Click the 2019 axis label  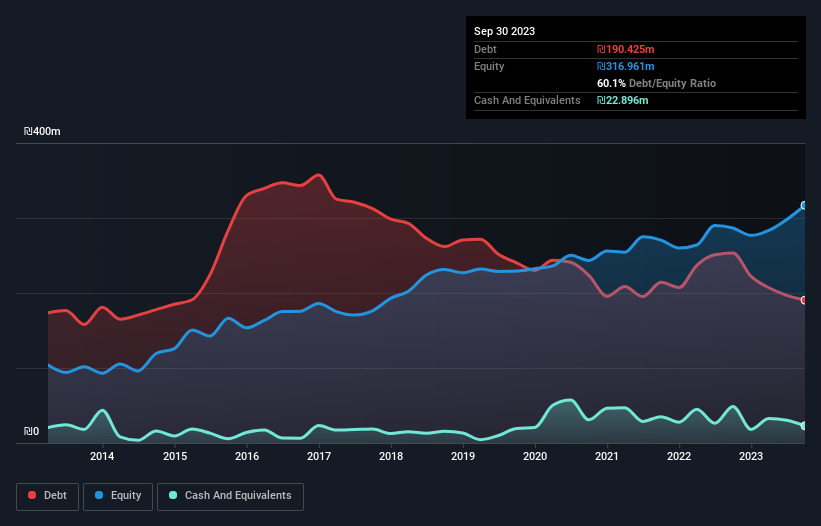coord(463,456)
